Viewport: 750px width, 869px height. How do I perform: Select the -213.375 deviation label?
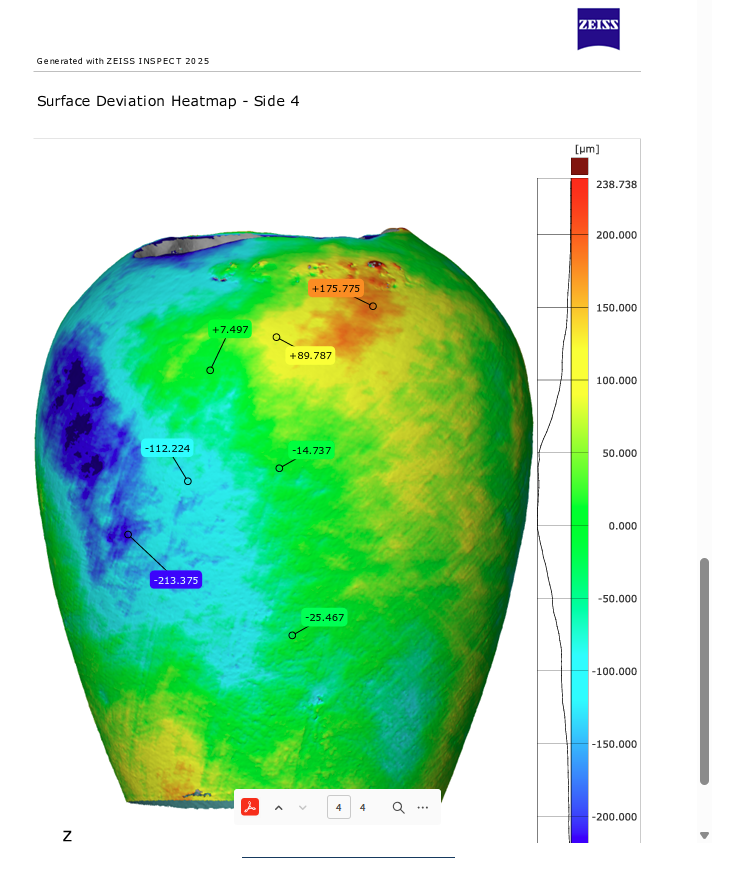point(176,580)
